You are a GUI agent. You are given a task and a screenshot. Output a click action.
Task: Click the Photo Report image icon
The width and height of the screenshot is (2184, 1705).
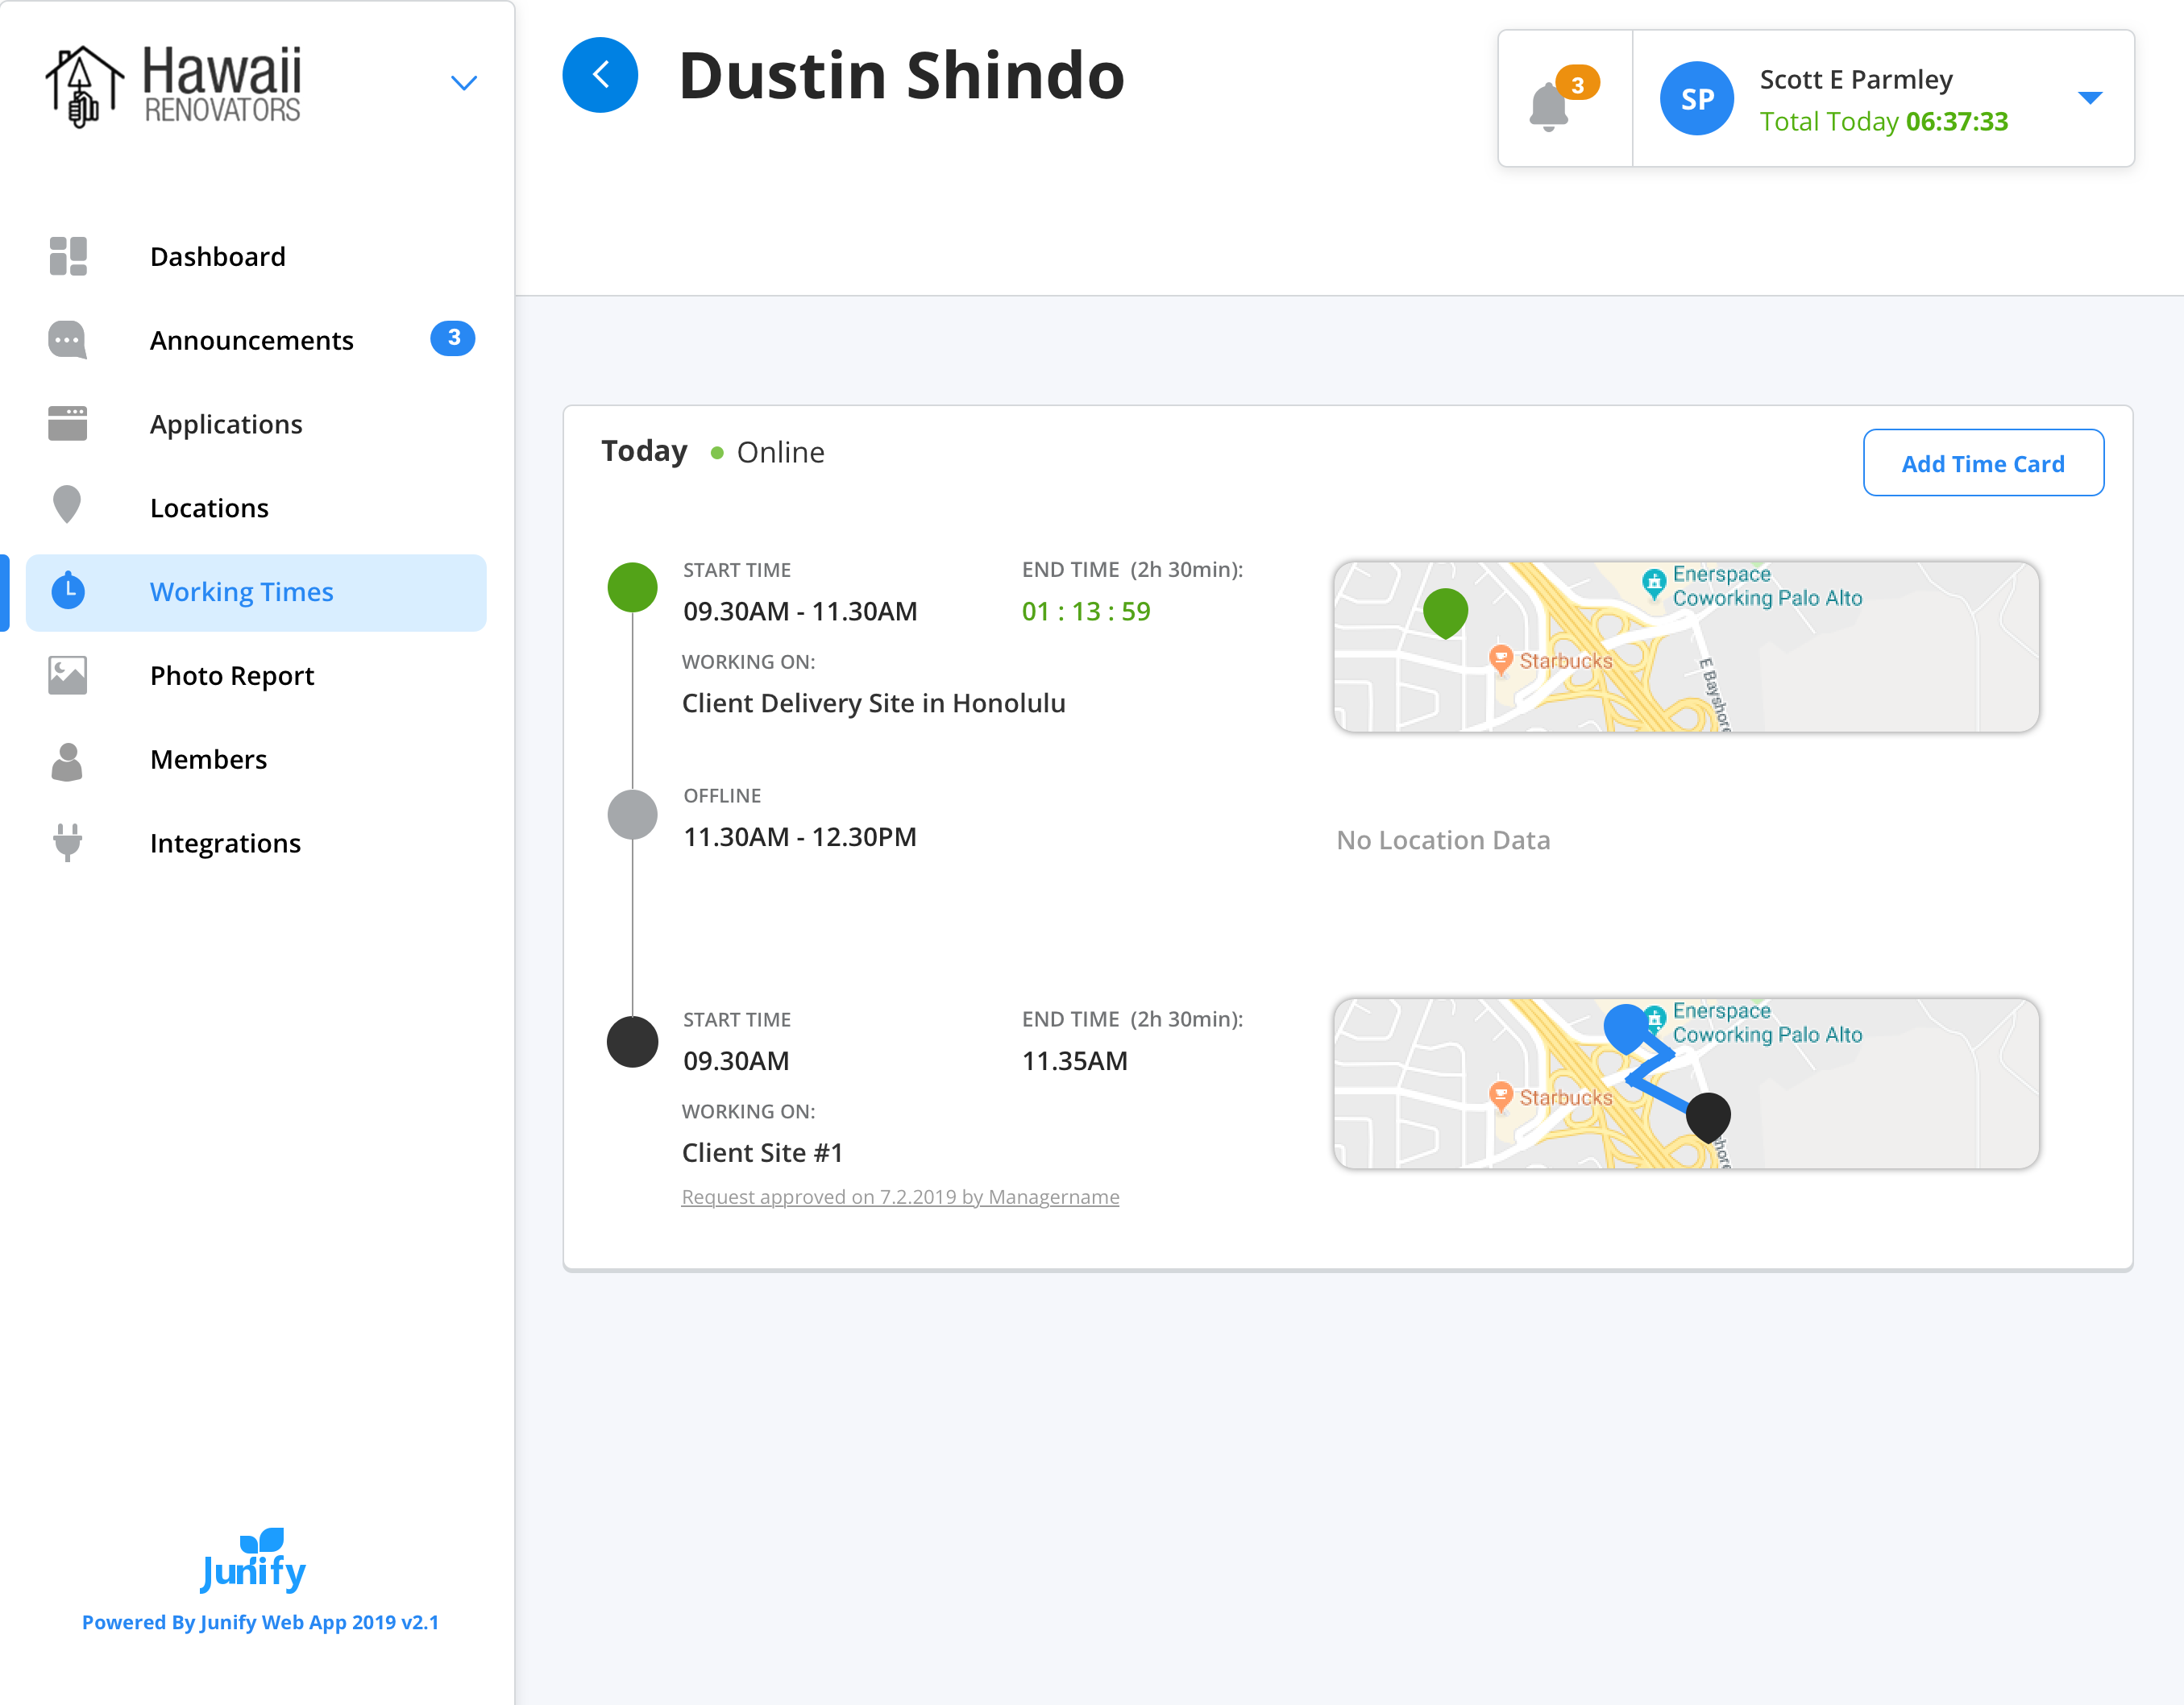(68, 676)
